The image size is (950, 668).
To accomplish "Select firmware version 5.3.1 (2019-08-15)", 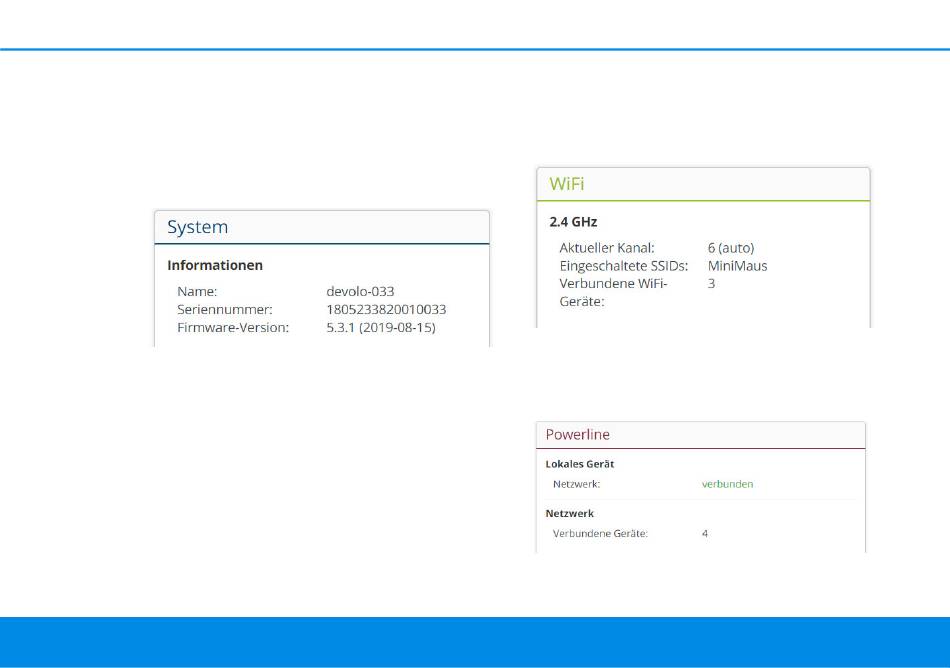I will coord(380,328).
